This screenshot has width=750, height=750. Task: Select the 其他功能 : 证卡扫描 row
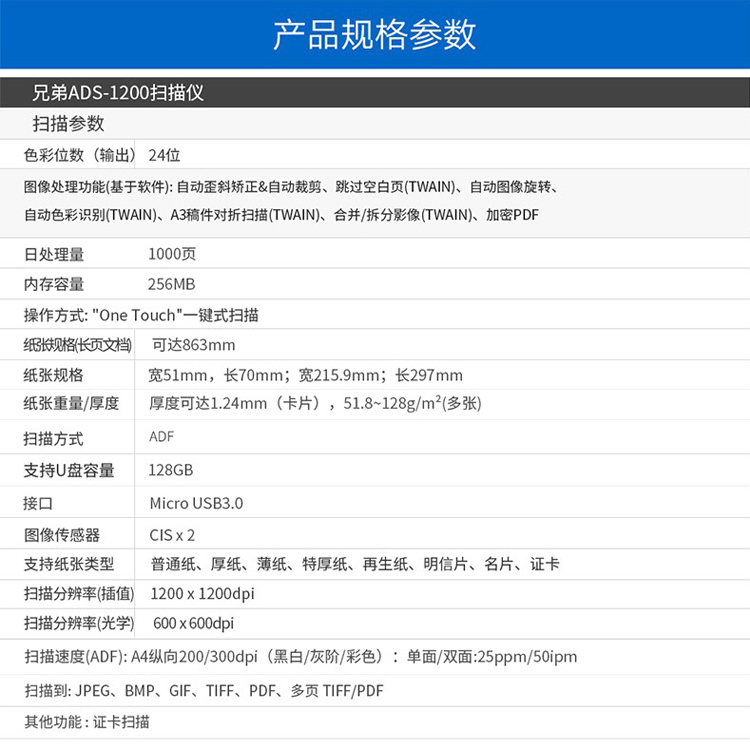coord(87,722)
